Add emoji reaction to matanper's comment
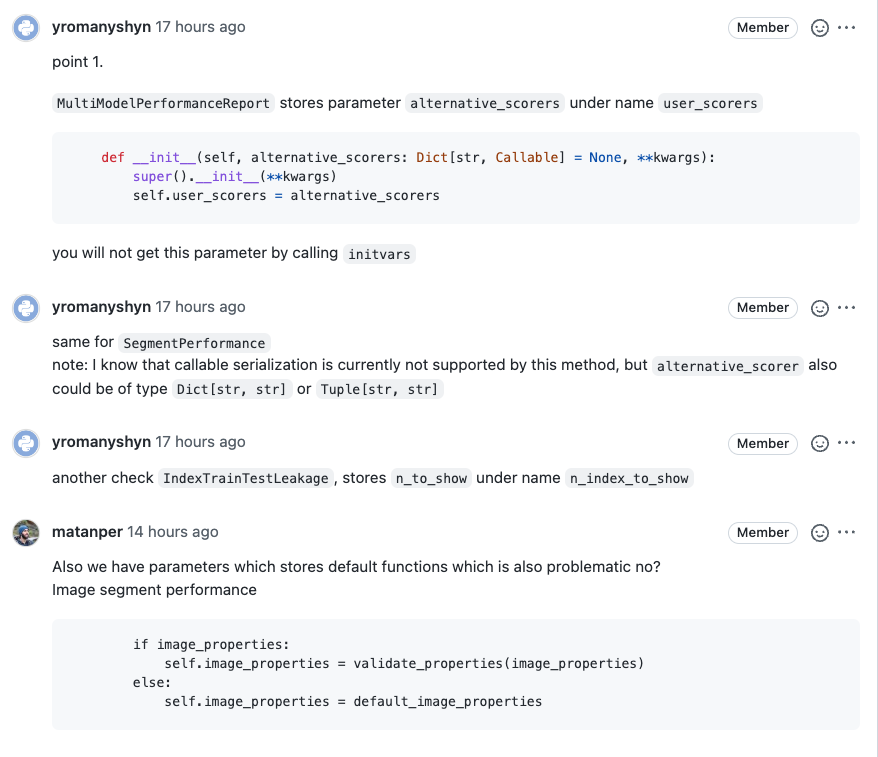878x757 pixels. click(x=820, y=532)
